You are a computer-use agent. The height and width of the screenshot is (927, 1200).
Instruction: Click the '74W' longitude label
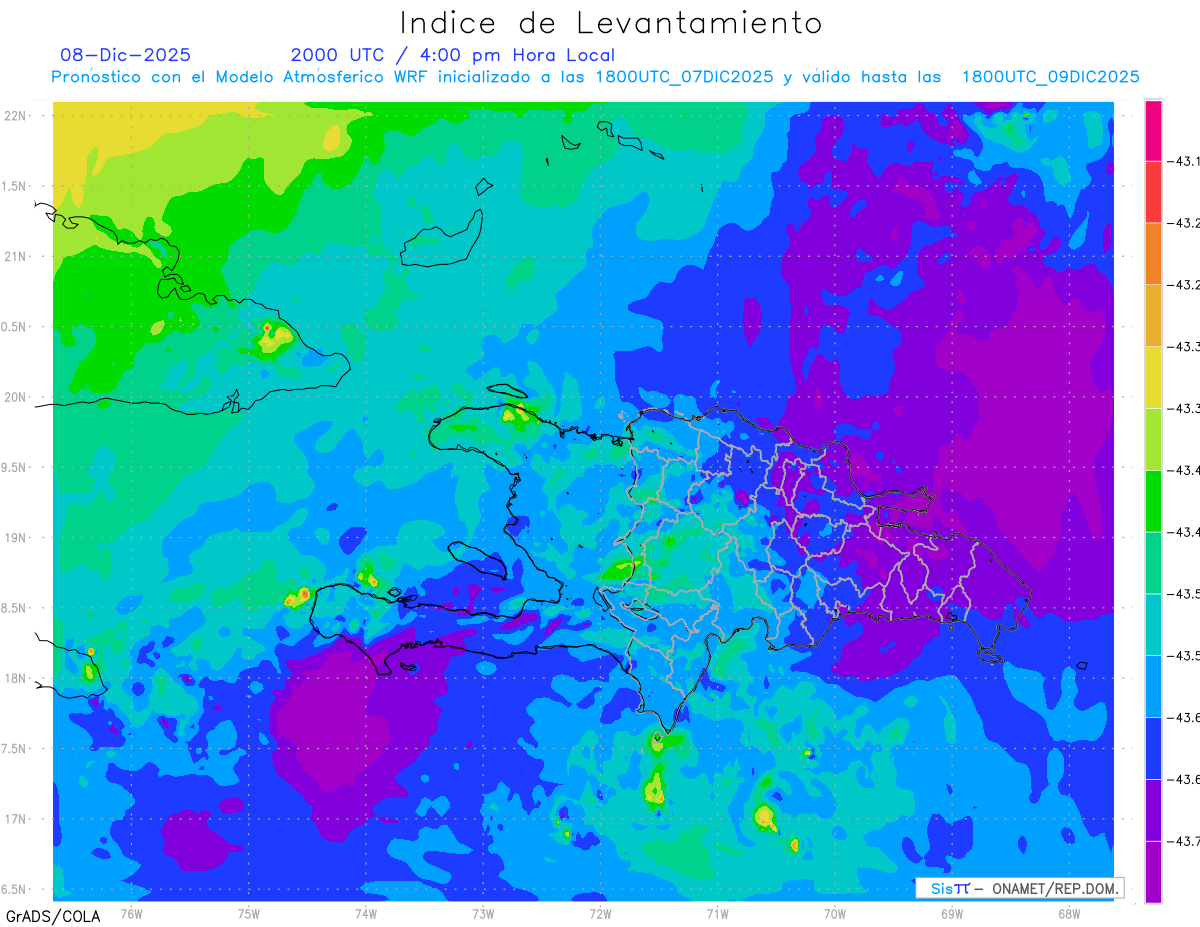click(366, 913)
